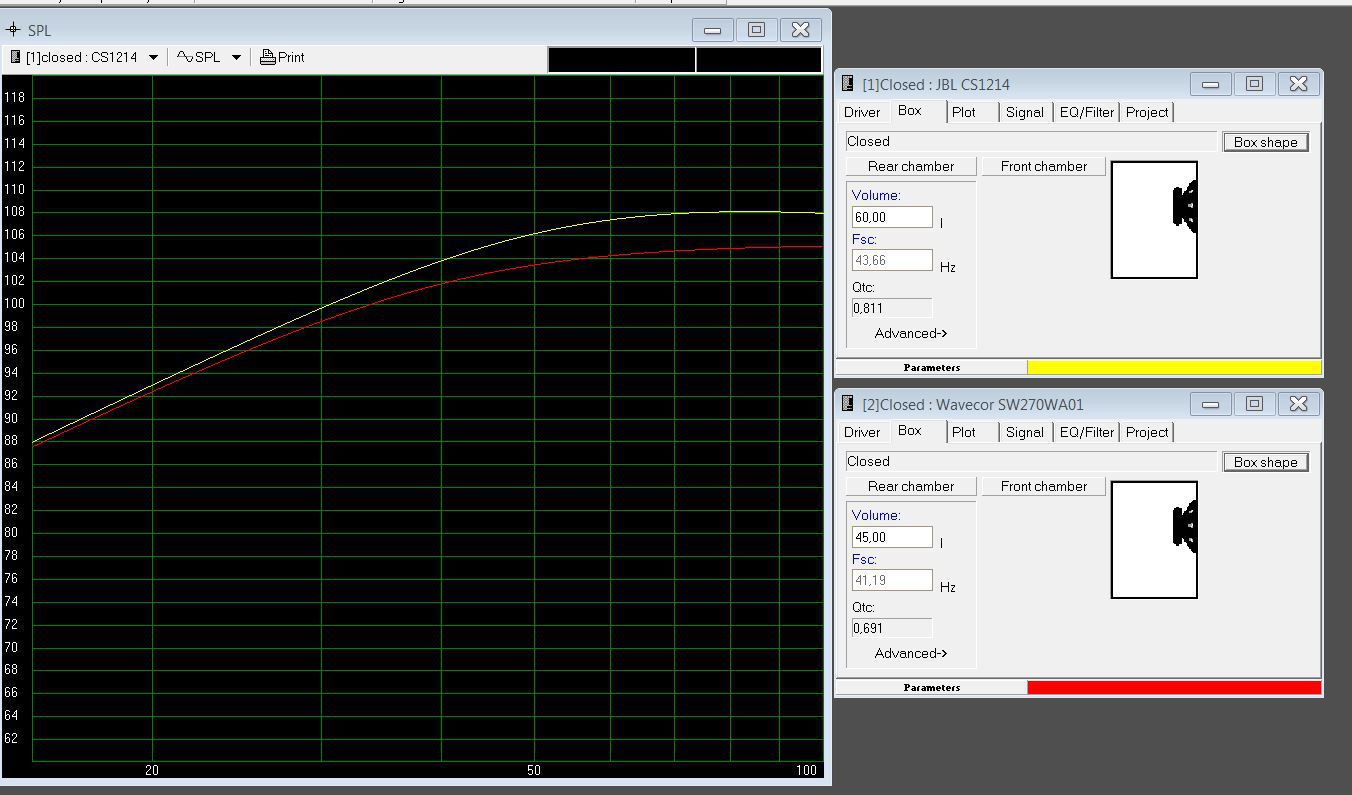1352x795 pixels.
Task: Click the 'Closed' box type field in Wavecor window
Action: pyautogui.click(x=1031, y=461)
